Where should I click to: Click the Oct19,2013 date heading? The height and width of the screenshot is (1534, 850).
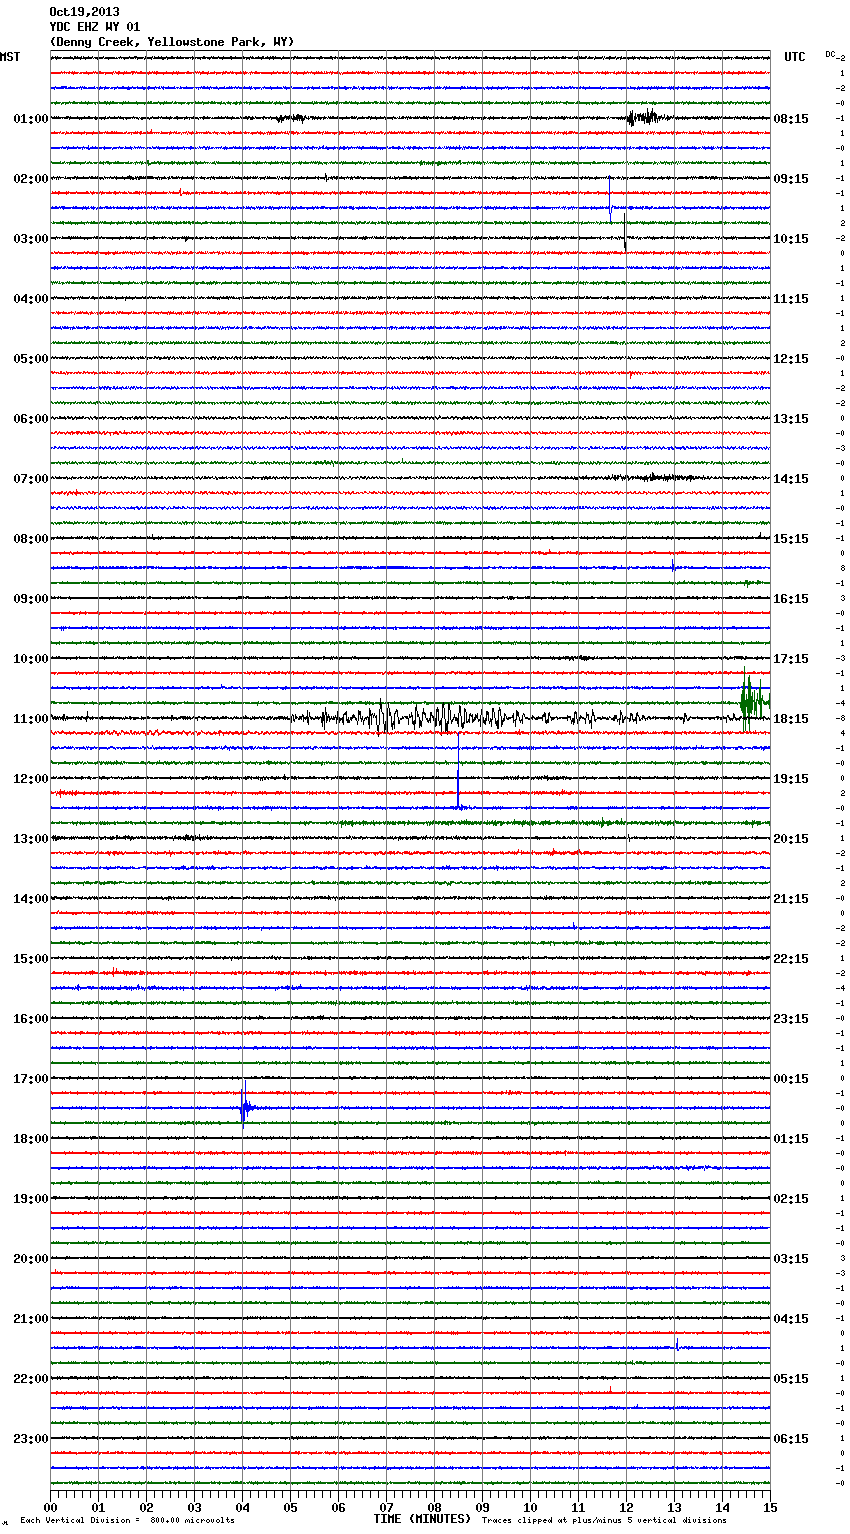click(84, 12)
